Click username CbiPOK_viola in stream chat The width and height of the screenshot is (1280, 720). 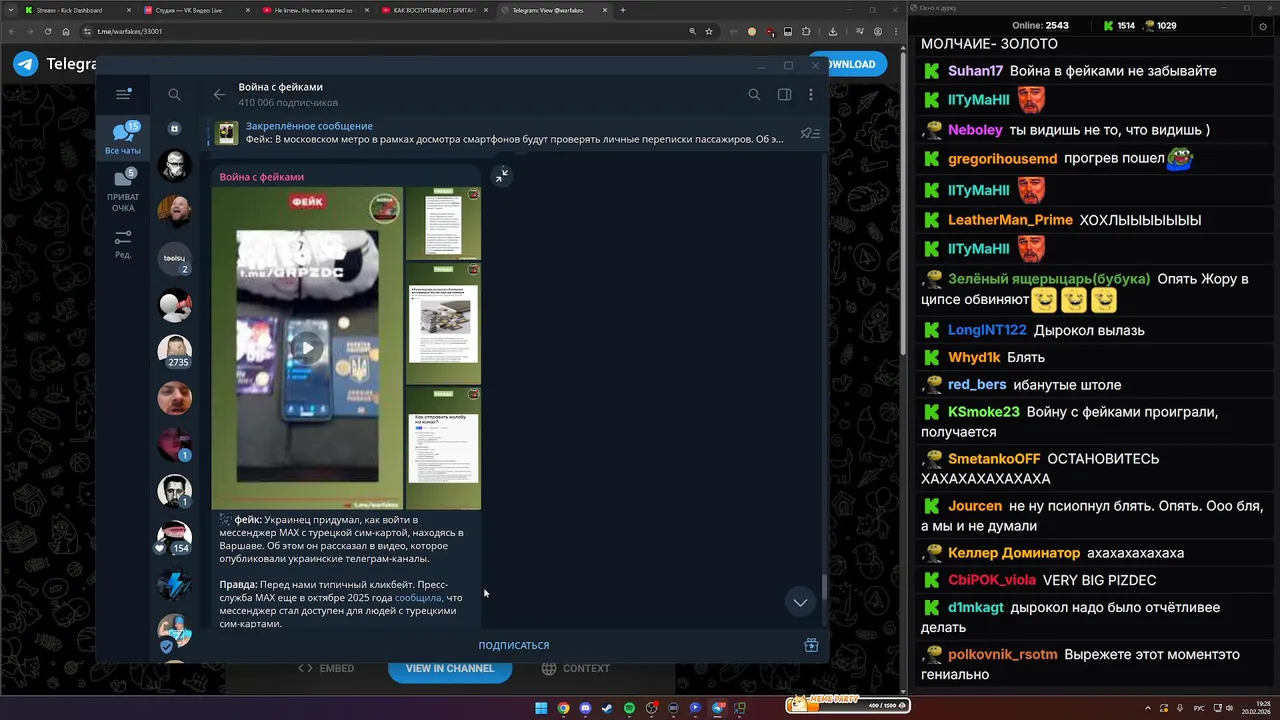coord(992,580)
